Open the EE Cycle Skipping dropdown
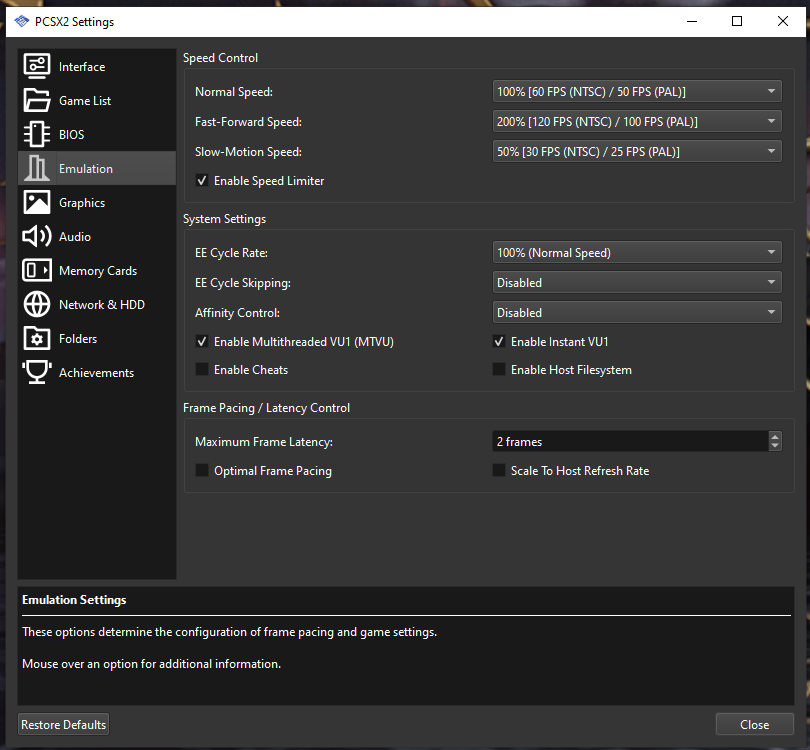Viewport: 810px width, 750px height. pos(637,283)
